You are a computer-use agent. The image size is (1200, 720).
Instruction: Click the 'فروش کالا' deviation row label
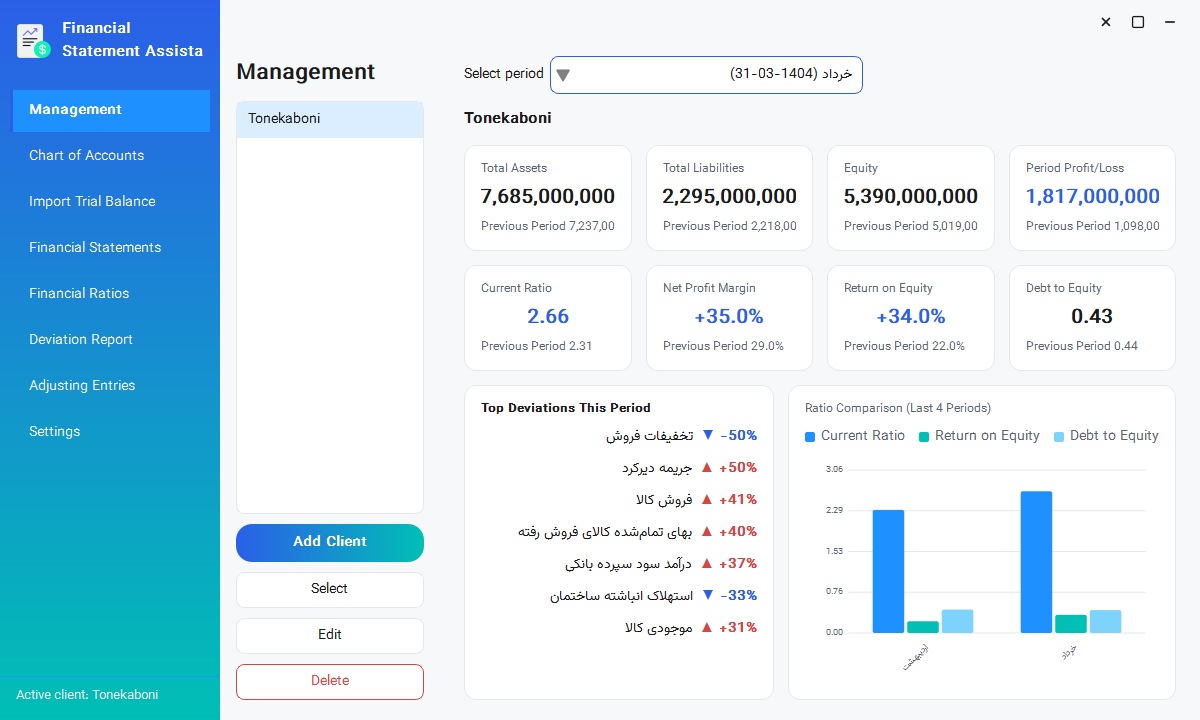pos(664,500)
